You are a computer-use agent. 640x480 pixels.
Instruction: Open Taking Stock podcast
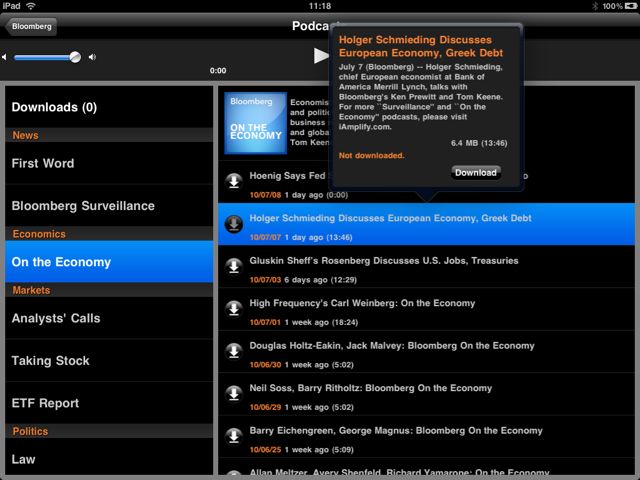(x=109, y=360)
